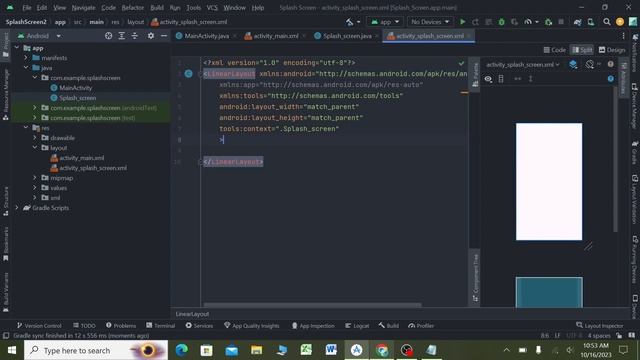Viewport: 640px width, 360px height.
Task: Expand Gradle Scripts node
Action: (17, 207)
